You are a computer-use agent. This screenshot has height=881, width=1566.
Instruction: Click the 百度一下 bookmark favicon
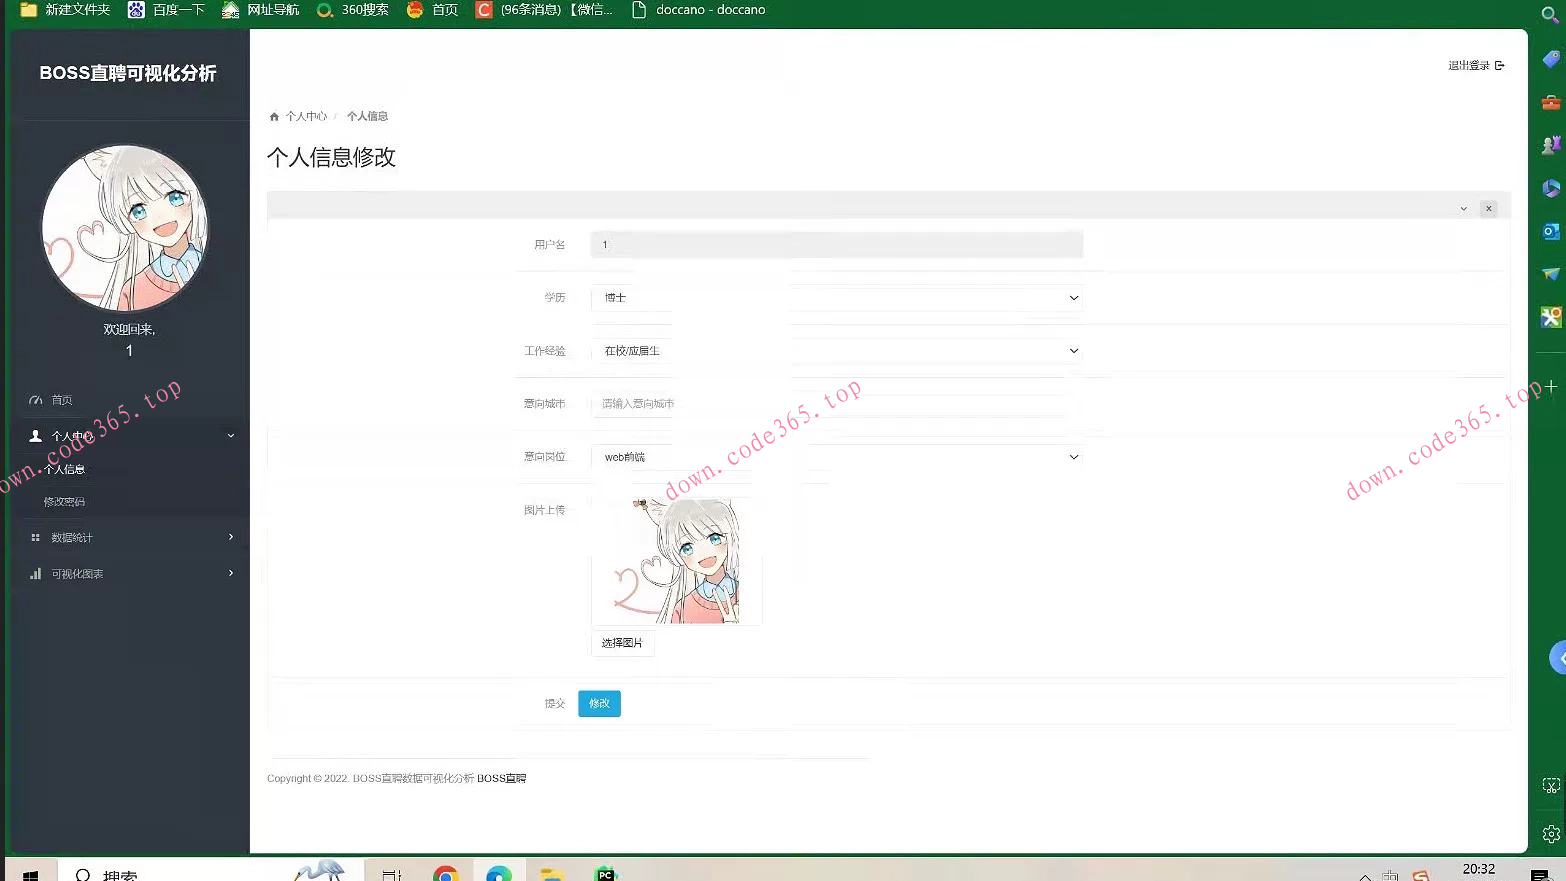tap(136, 10)
